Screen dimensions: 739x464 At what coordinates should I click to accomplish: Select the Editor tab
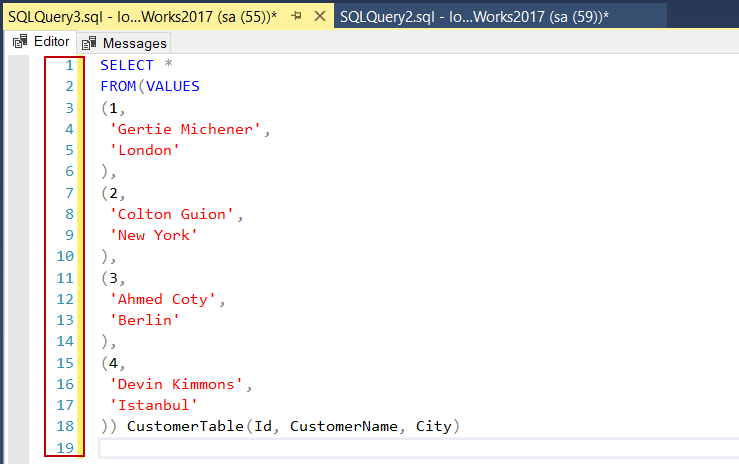(41, 42)
